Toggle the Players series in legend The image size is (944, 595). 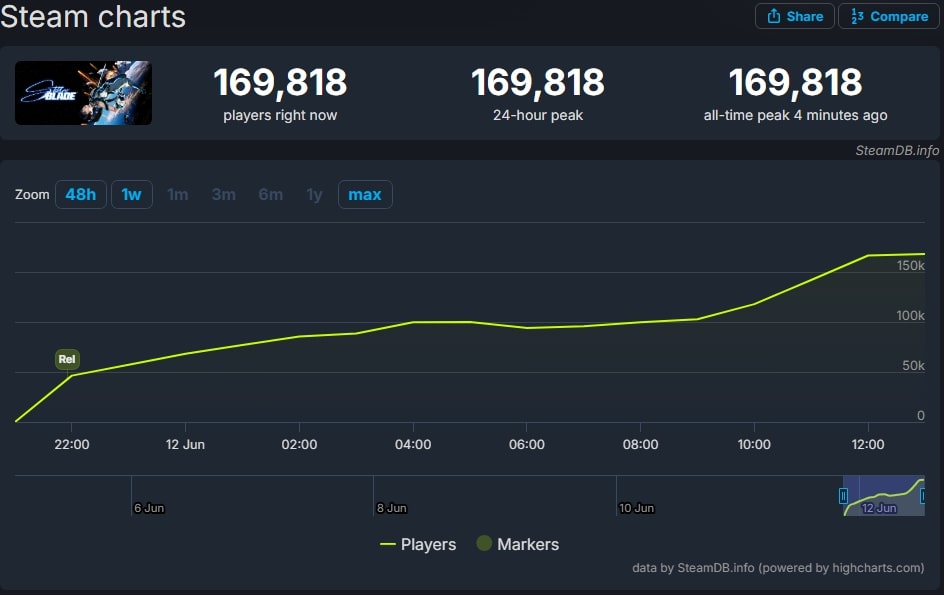coord(418,544)
